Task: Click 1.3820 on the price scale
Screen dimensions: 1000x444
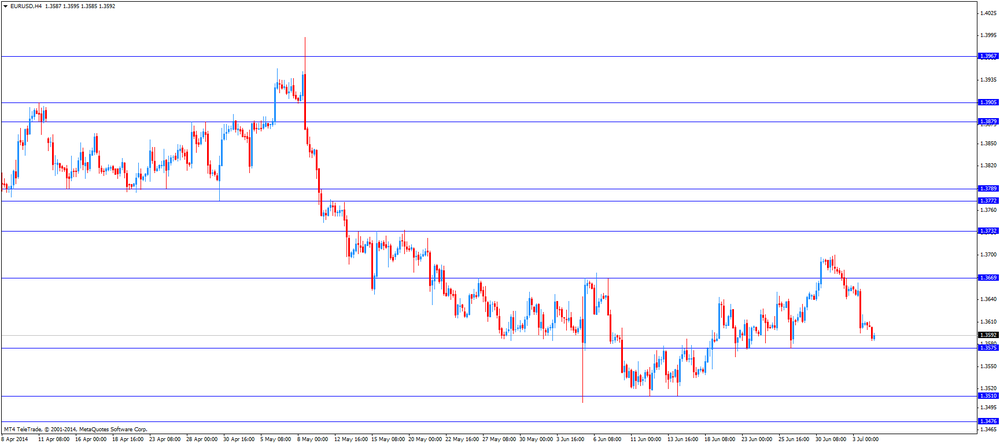Action: tap(987, 165)
